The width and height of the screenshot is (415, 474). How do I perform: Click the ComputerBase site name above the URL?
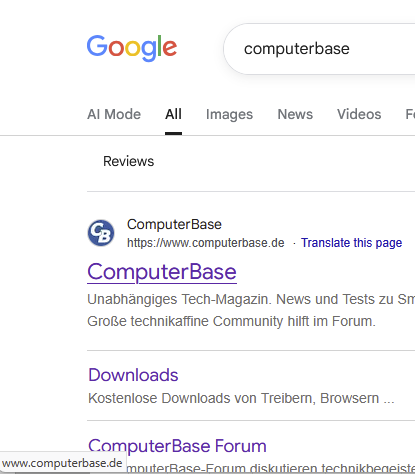(174, 224)
